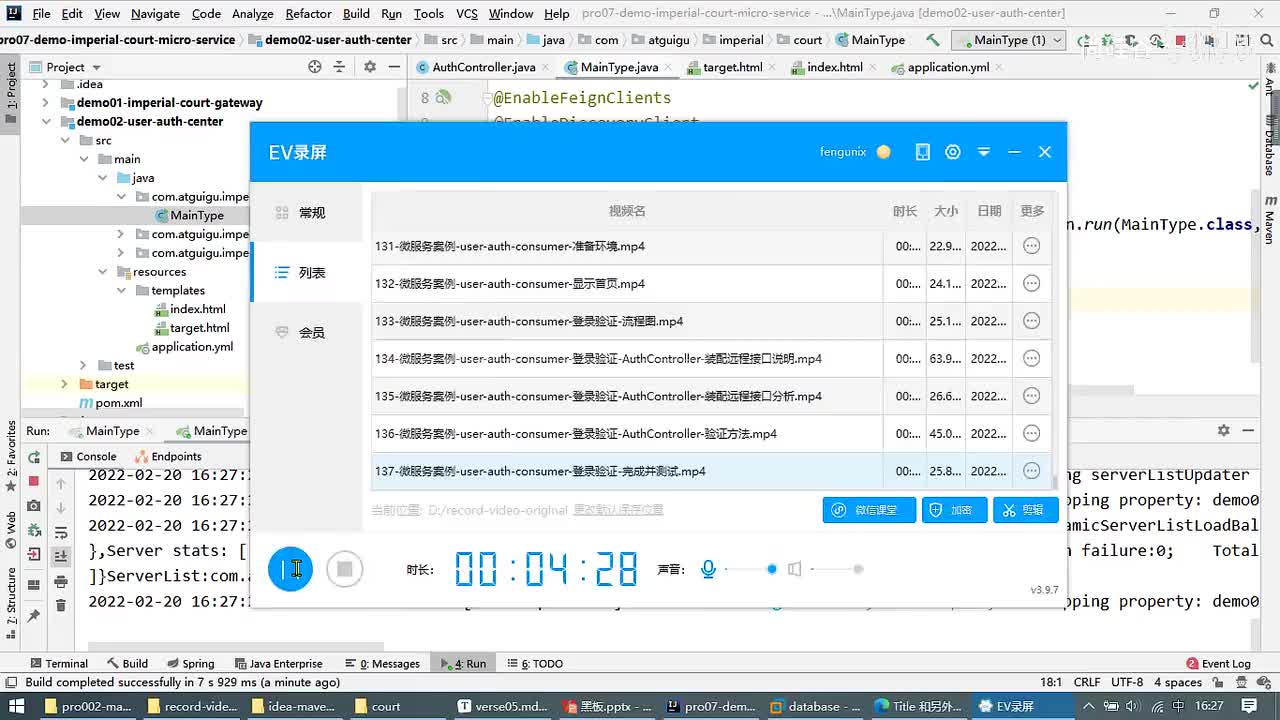Click the speaker icon in EV录屏
The image size is (1280, 720).
pos(794,569)
